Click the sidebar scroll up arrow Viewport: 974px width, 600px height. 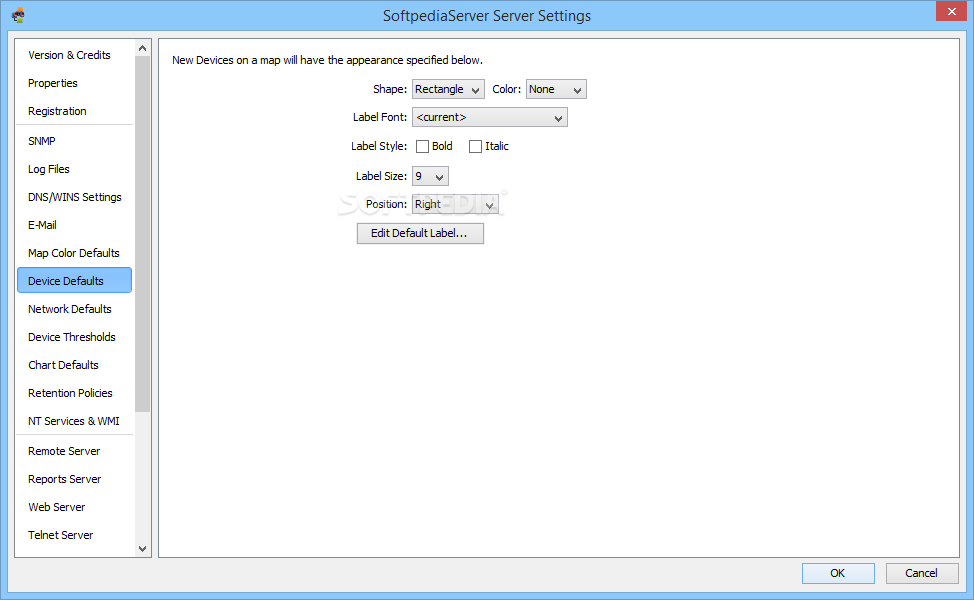tap(142, 48)
